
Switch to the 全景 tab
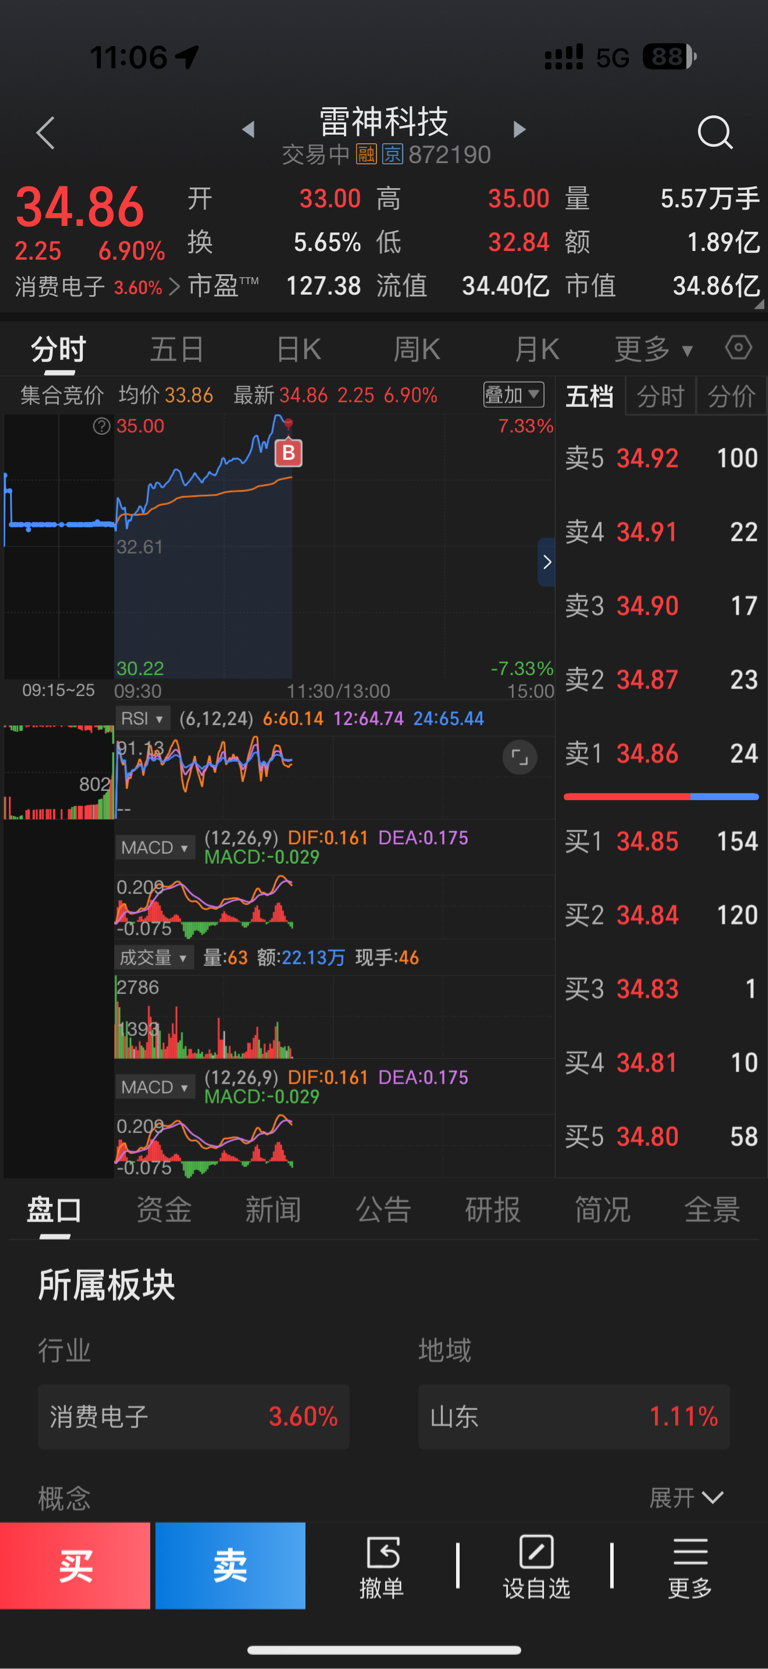coord(712,1210)
